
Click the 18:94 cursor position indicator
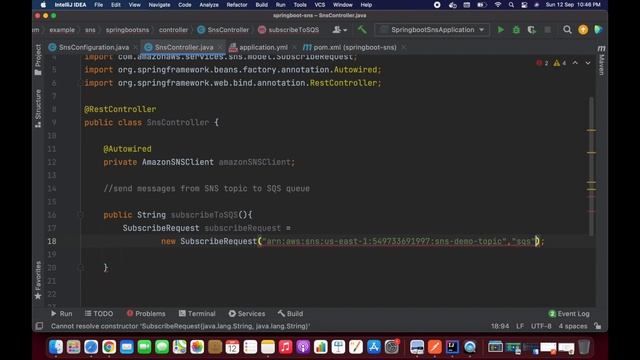tap(500, 326)
